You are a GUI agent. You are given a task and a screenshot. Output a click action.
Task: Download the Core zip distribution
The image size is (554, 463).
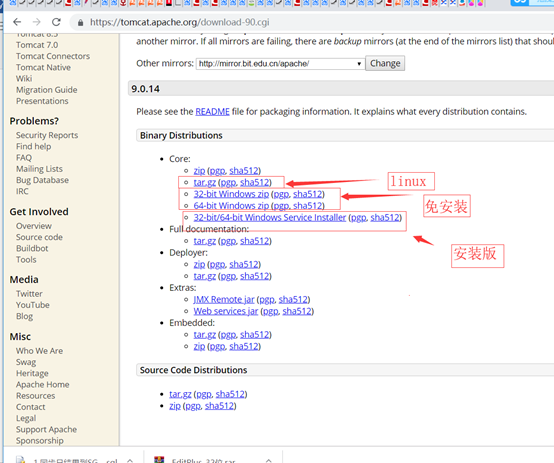coord(199,171)
